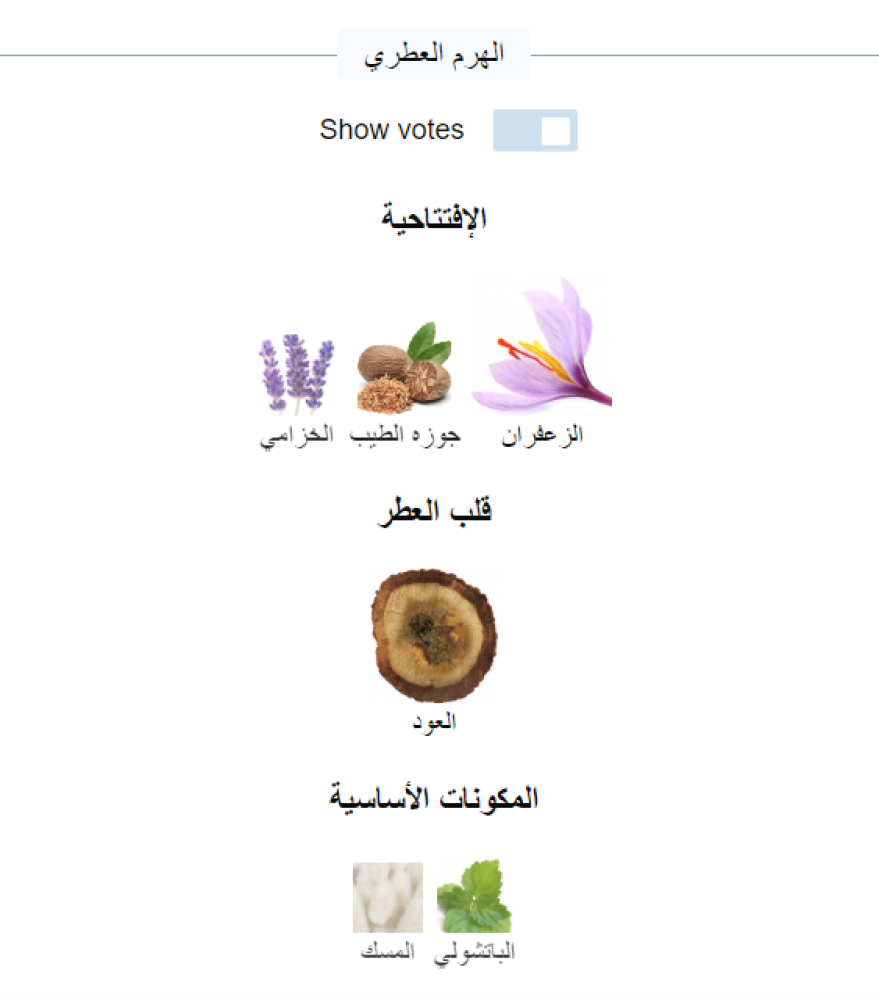This screenshot has height=1000, width=879.
Task: Click the قلب العطر heart notes heading
Action: 435,511
